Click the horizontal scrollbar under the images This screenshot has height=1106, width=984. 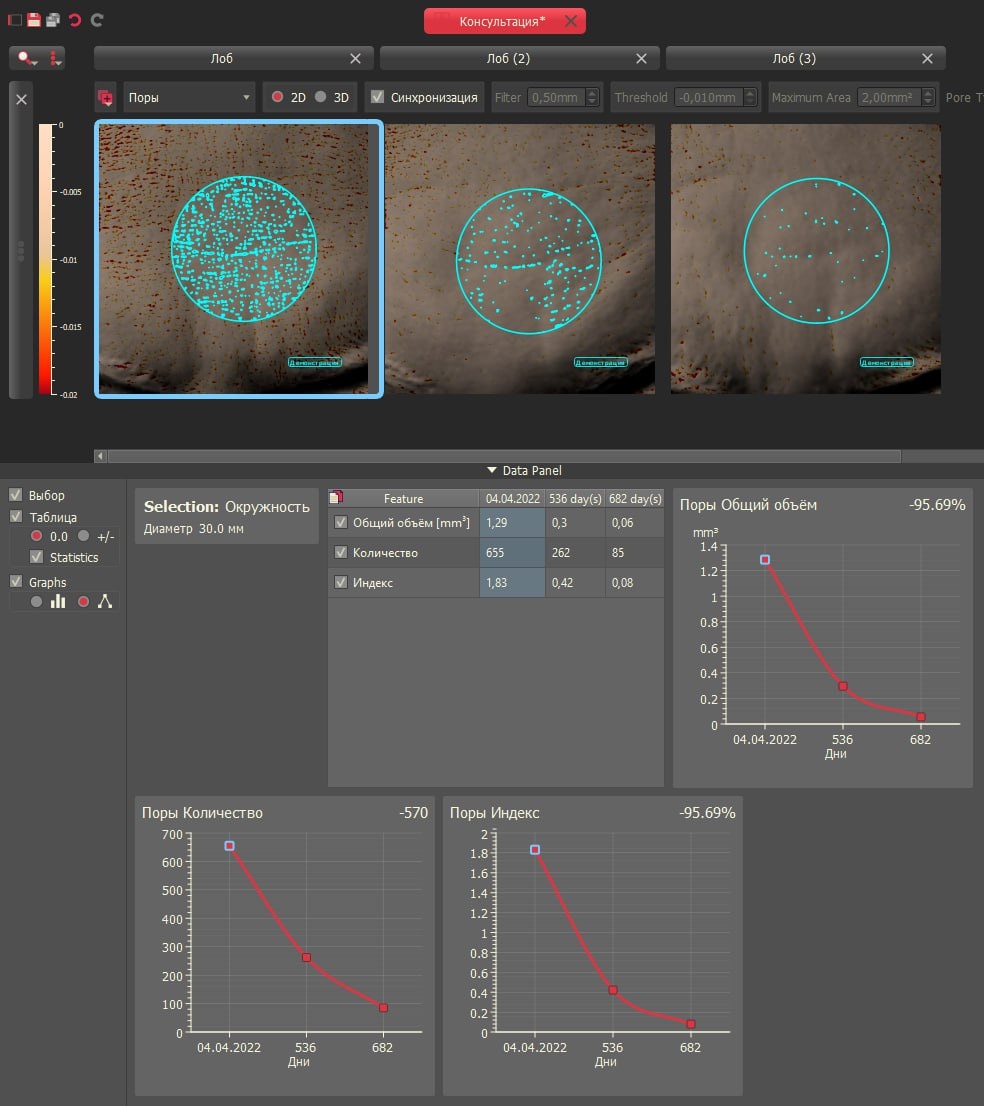504,456
